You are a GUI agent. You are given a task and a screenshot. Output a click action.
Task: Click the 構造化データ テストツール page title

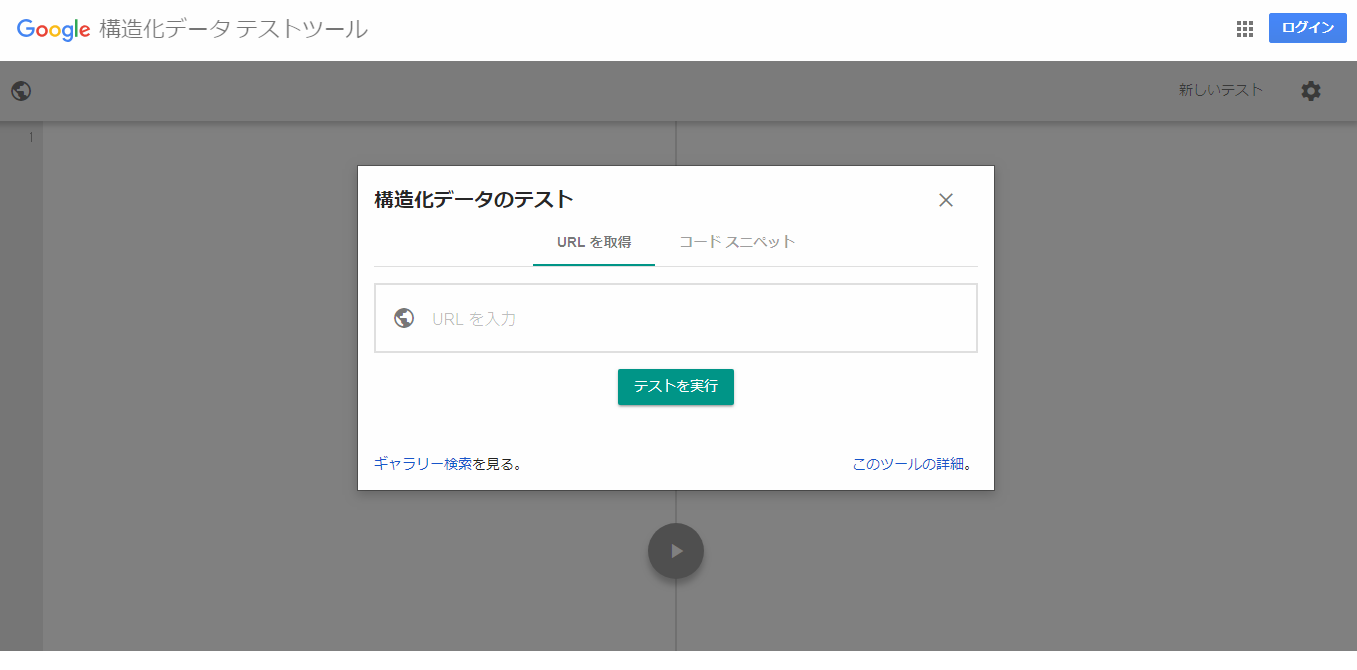pos(234,30)
